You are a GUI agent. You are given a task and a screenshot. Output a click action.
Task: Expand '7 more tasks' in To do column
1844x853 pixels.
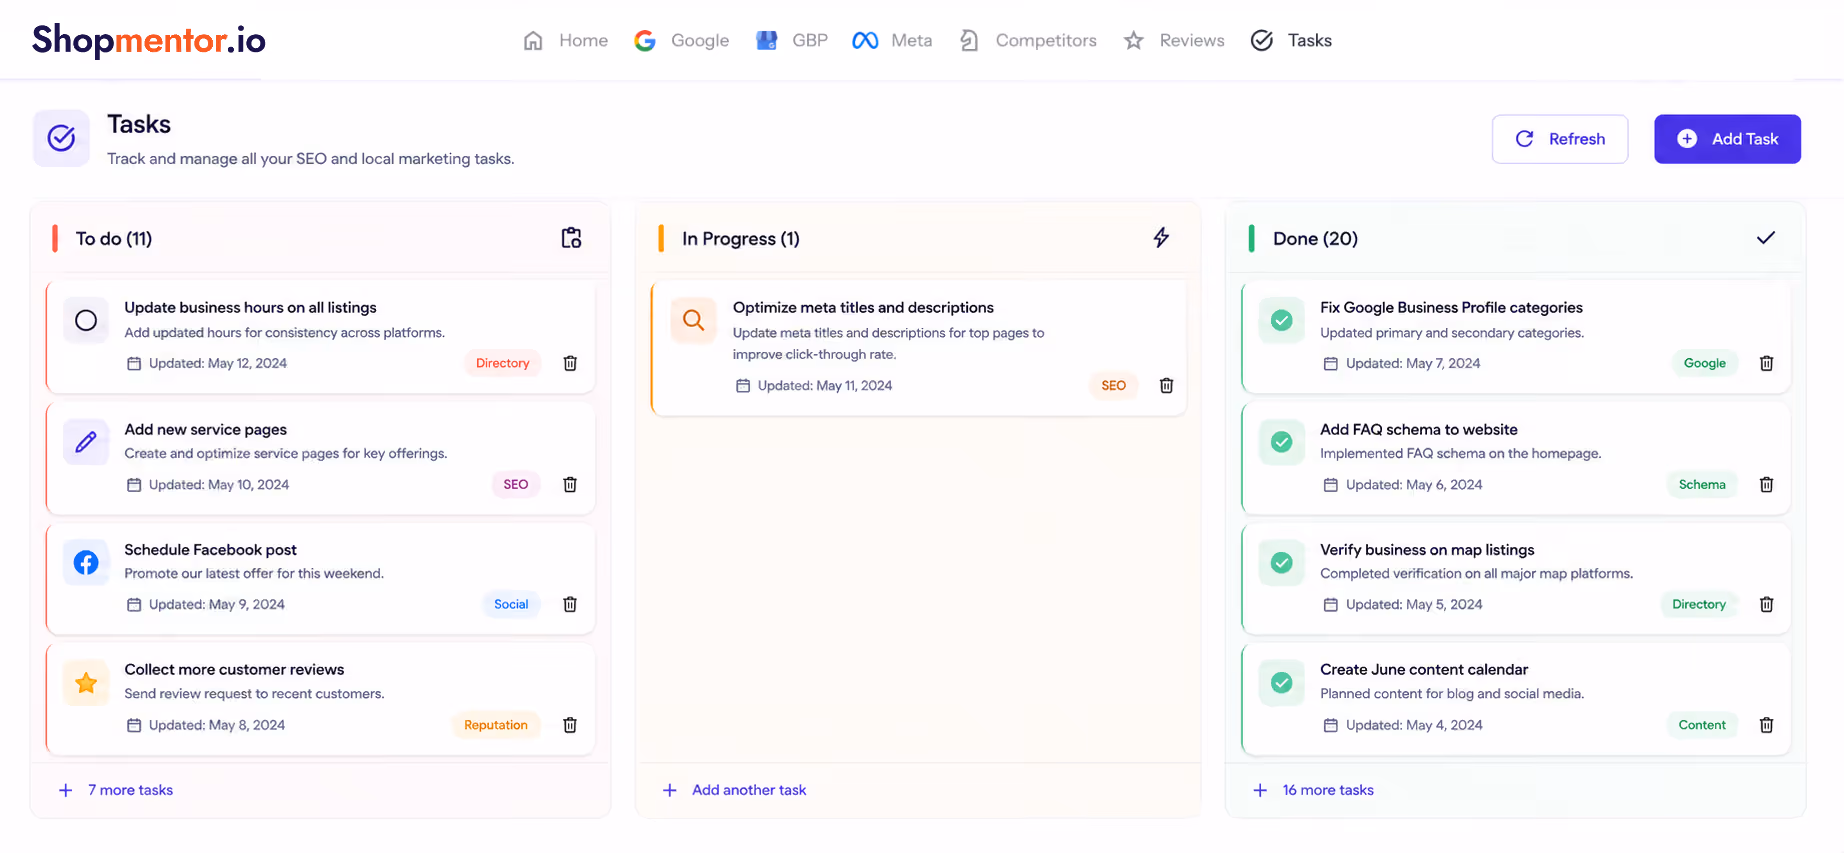[x=116, y=790]
